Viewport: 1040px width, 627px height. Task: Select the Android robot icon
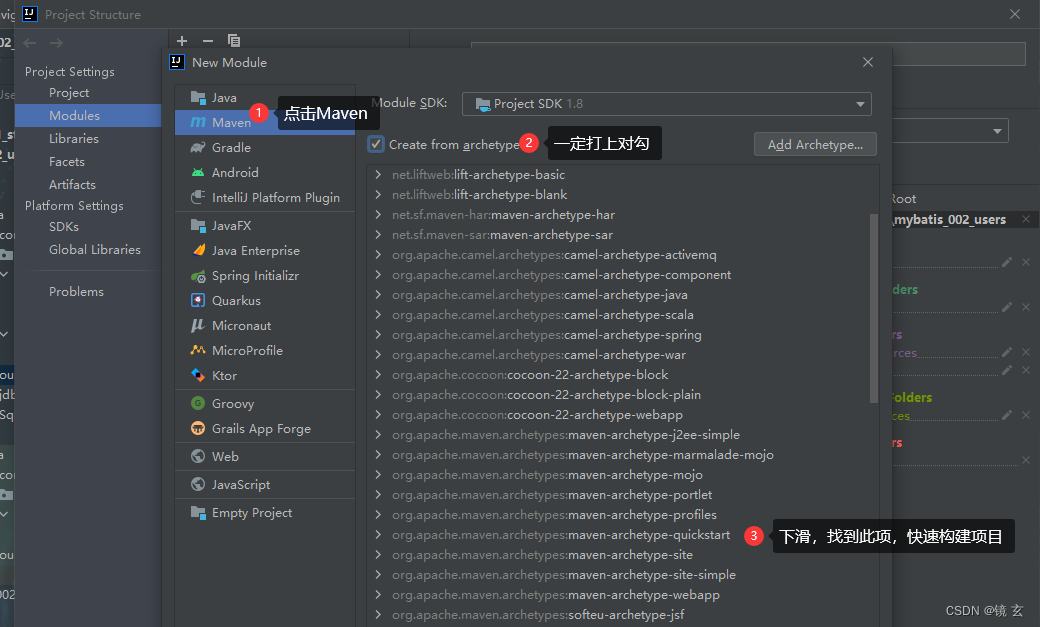198,173
